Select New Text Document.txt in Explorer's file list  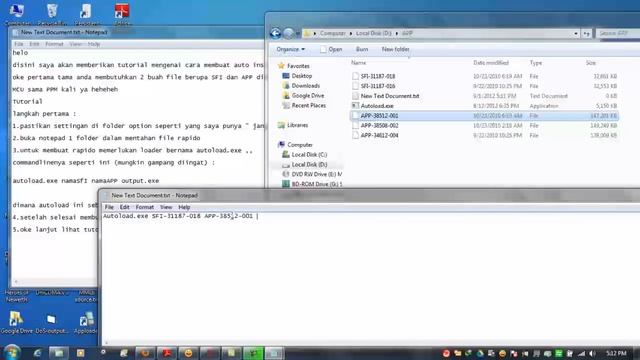(390, 96)
